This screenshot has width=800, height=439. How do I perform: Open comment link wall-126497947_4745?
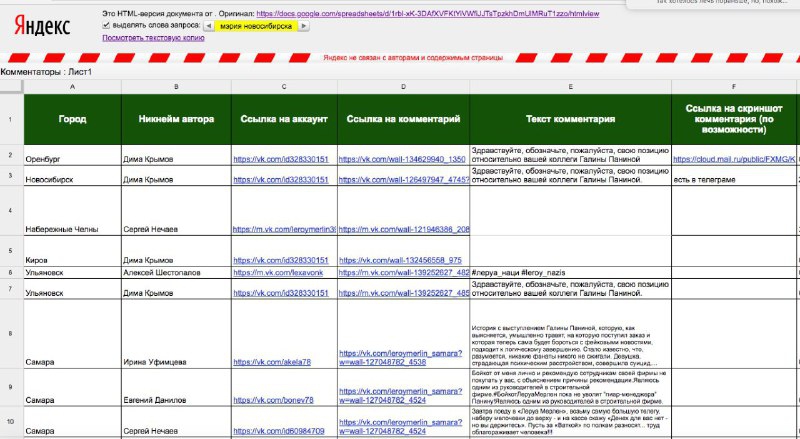tap(404, 180)
